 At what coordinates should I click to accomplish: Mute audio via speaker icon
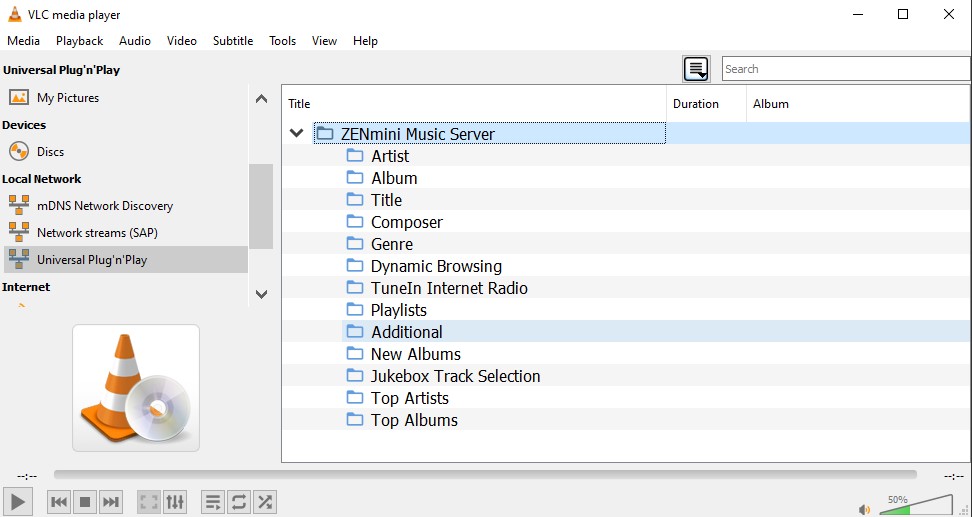865,510
